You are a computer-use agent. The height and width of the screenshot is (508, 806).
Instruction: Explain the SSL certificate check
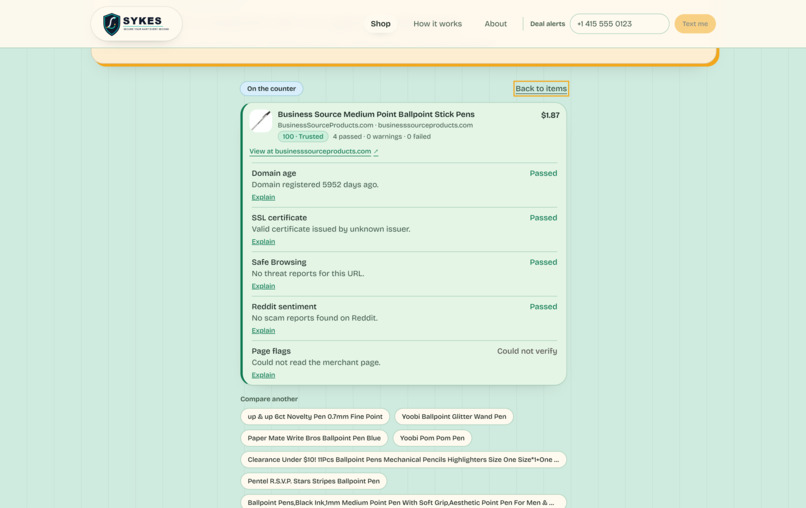263,242
